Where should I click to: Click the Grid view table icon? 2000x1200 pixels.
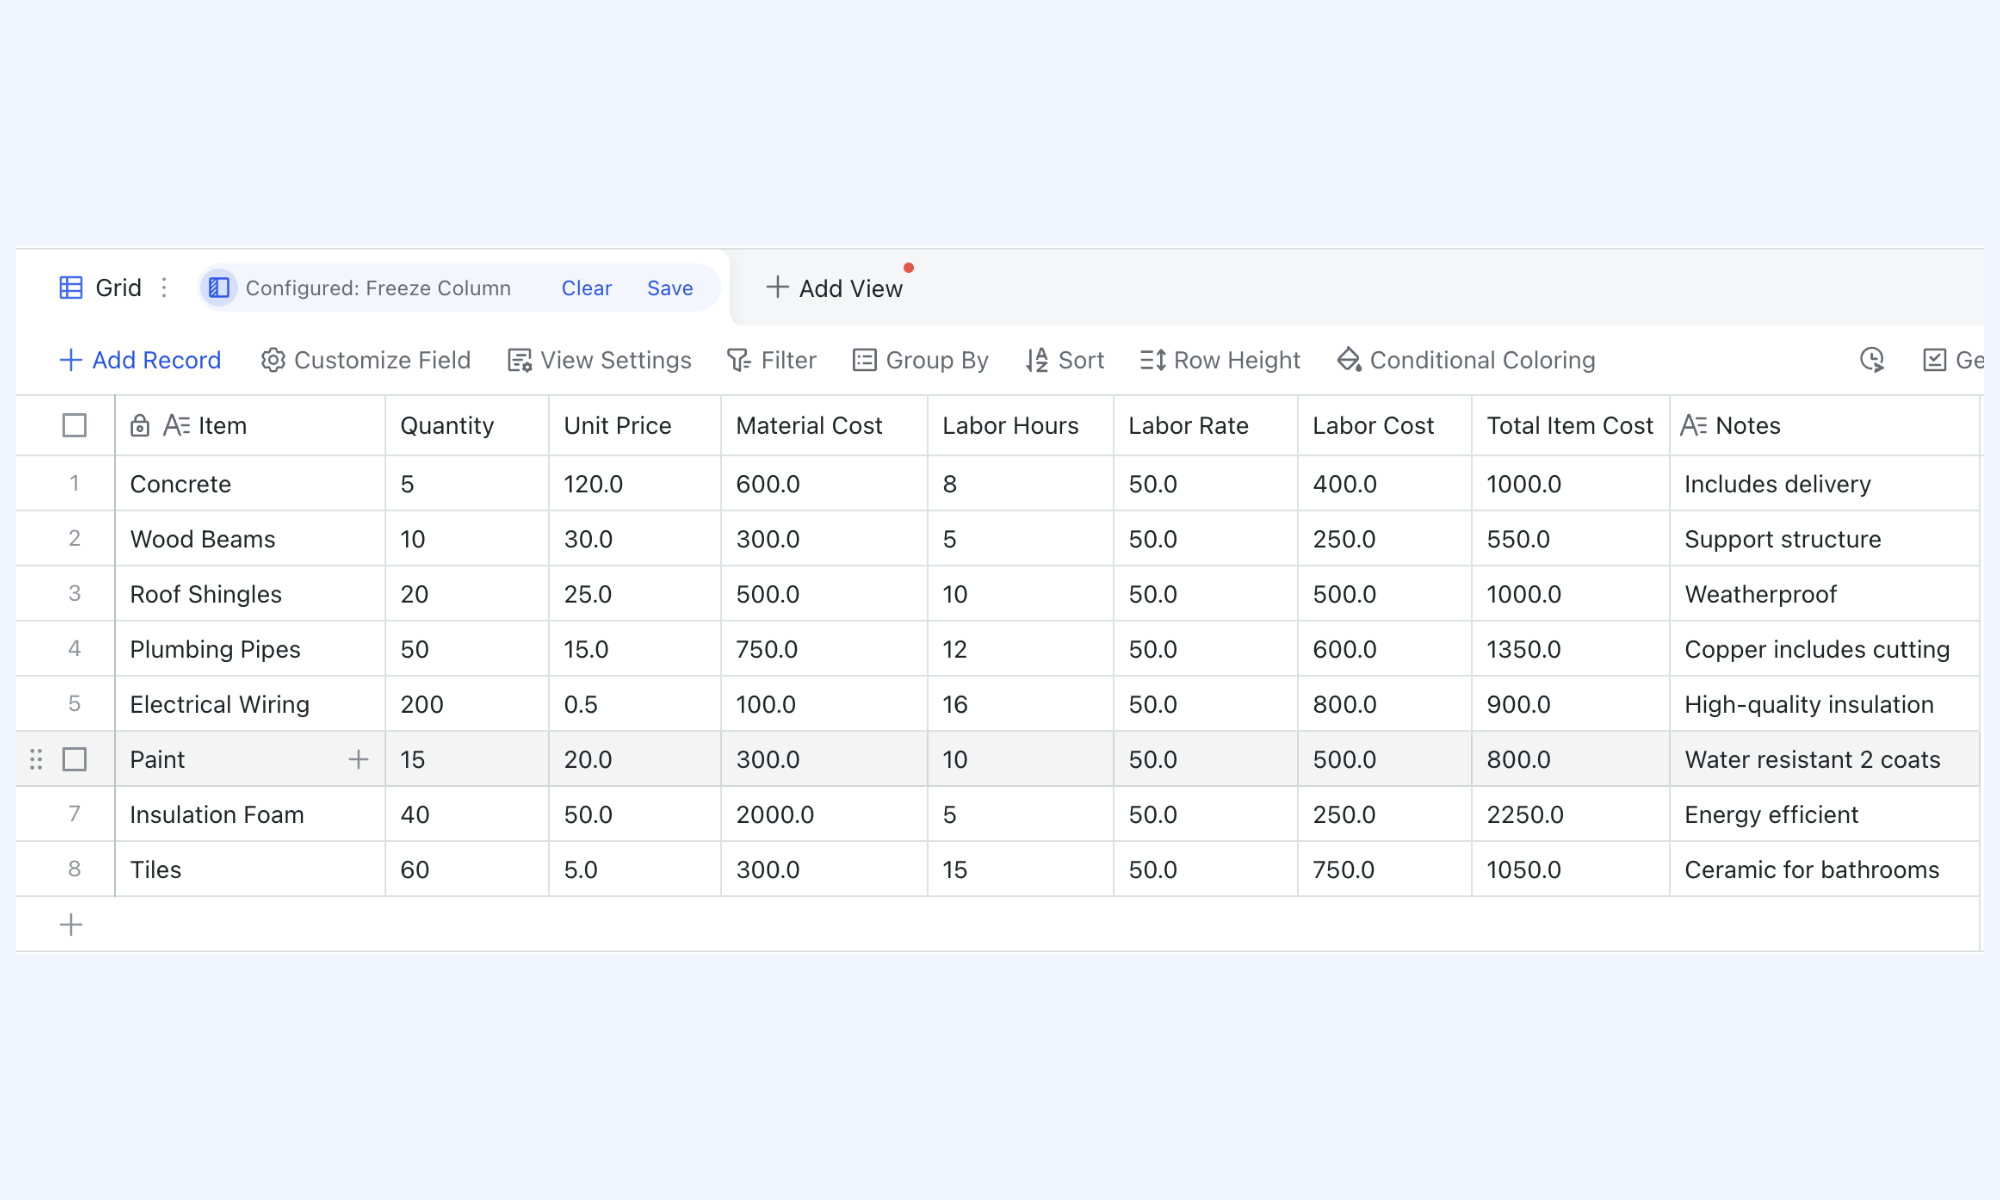pyautogui.click(x=71, y=288)
